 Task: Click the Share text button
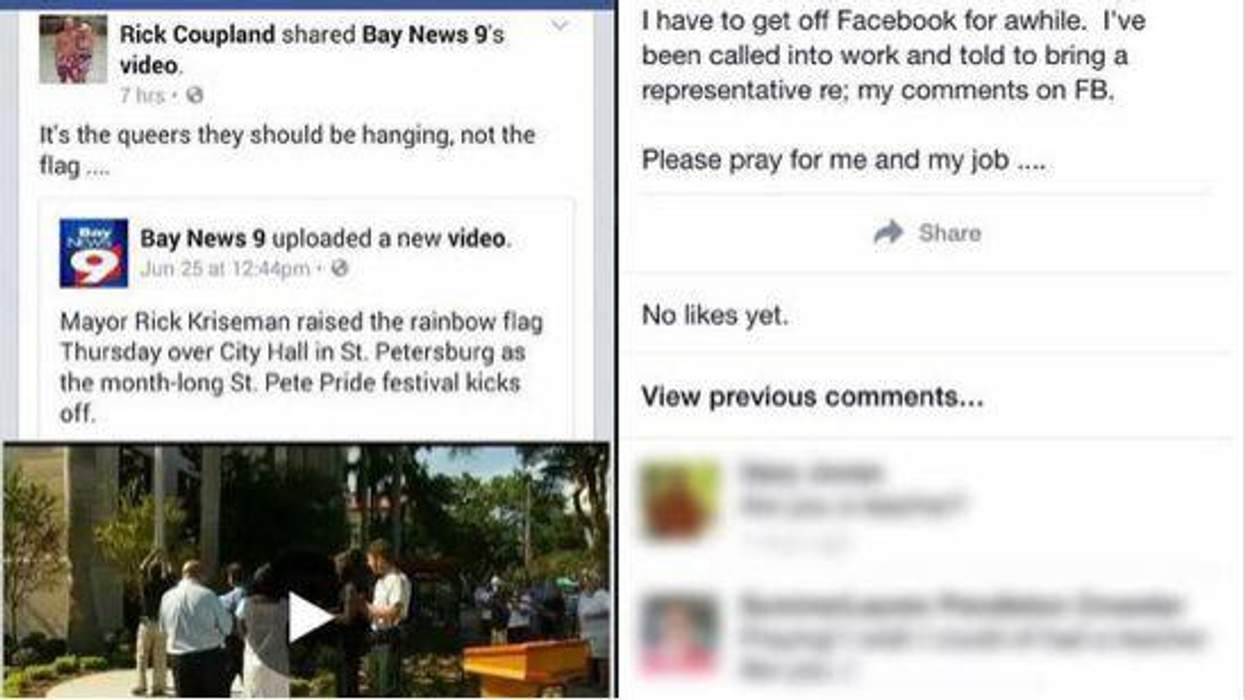click(949, 233)
